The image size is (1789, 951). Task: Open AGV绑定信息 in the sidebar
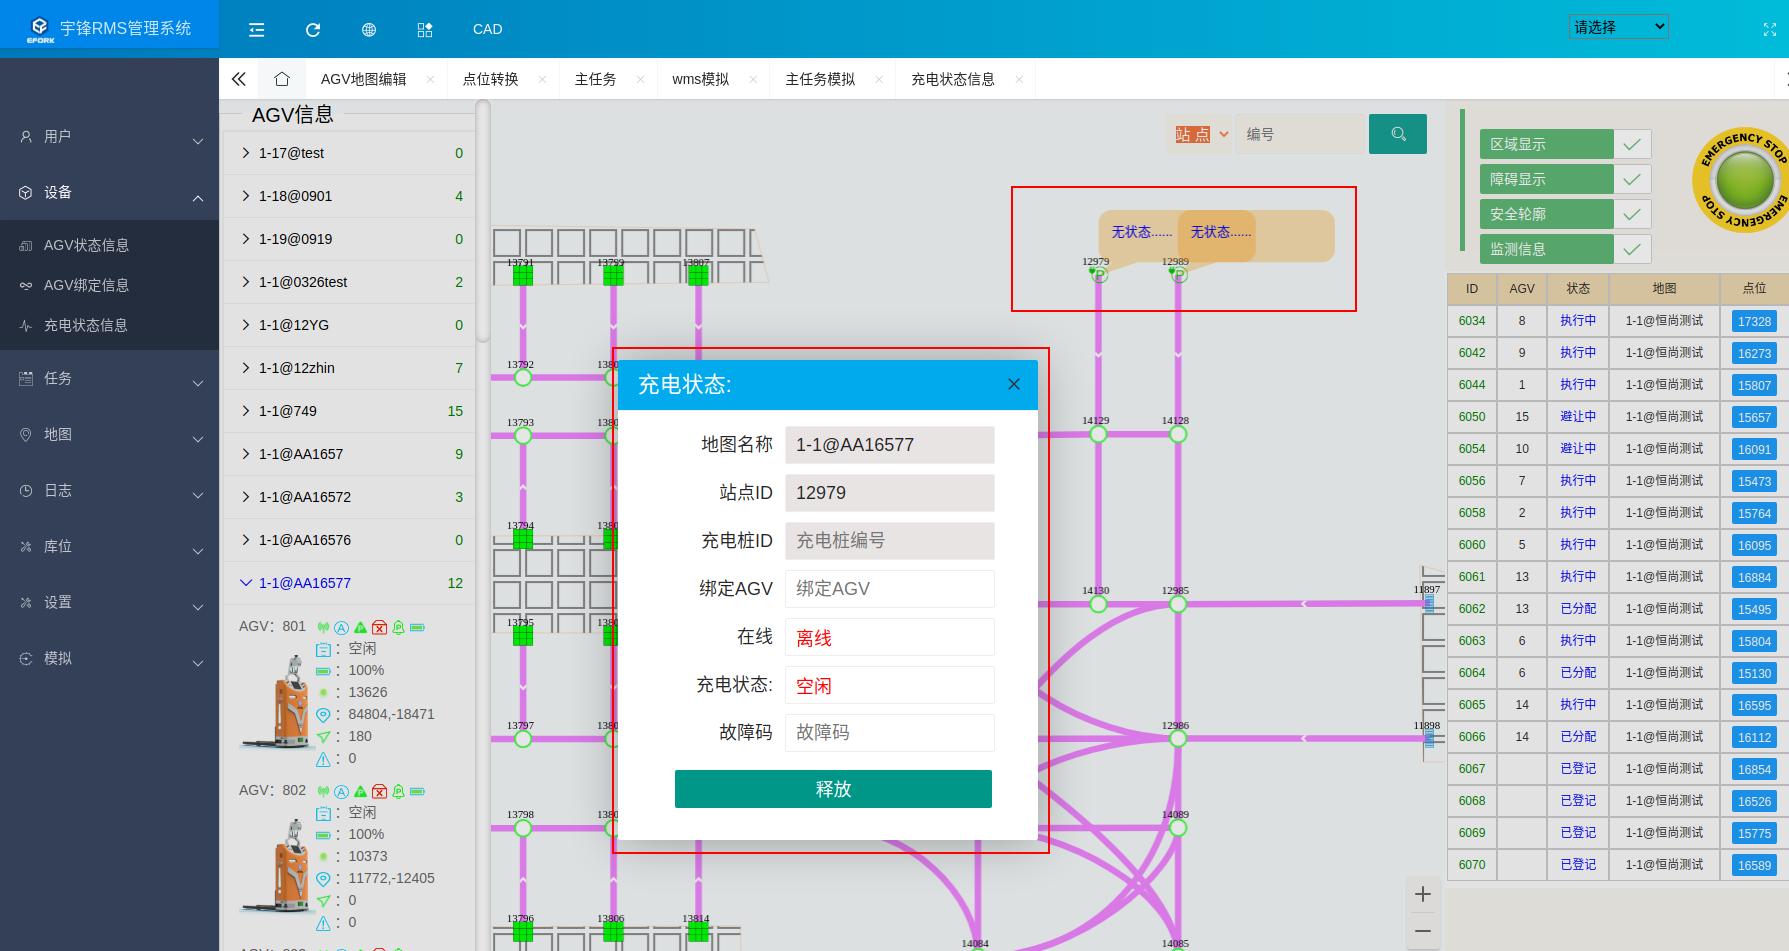87,285
